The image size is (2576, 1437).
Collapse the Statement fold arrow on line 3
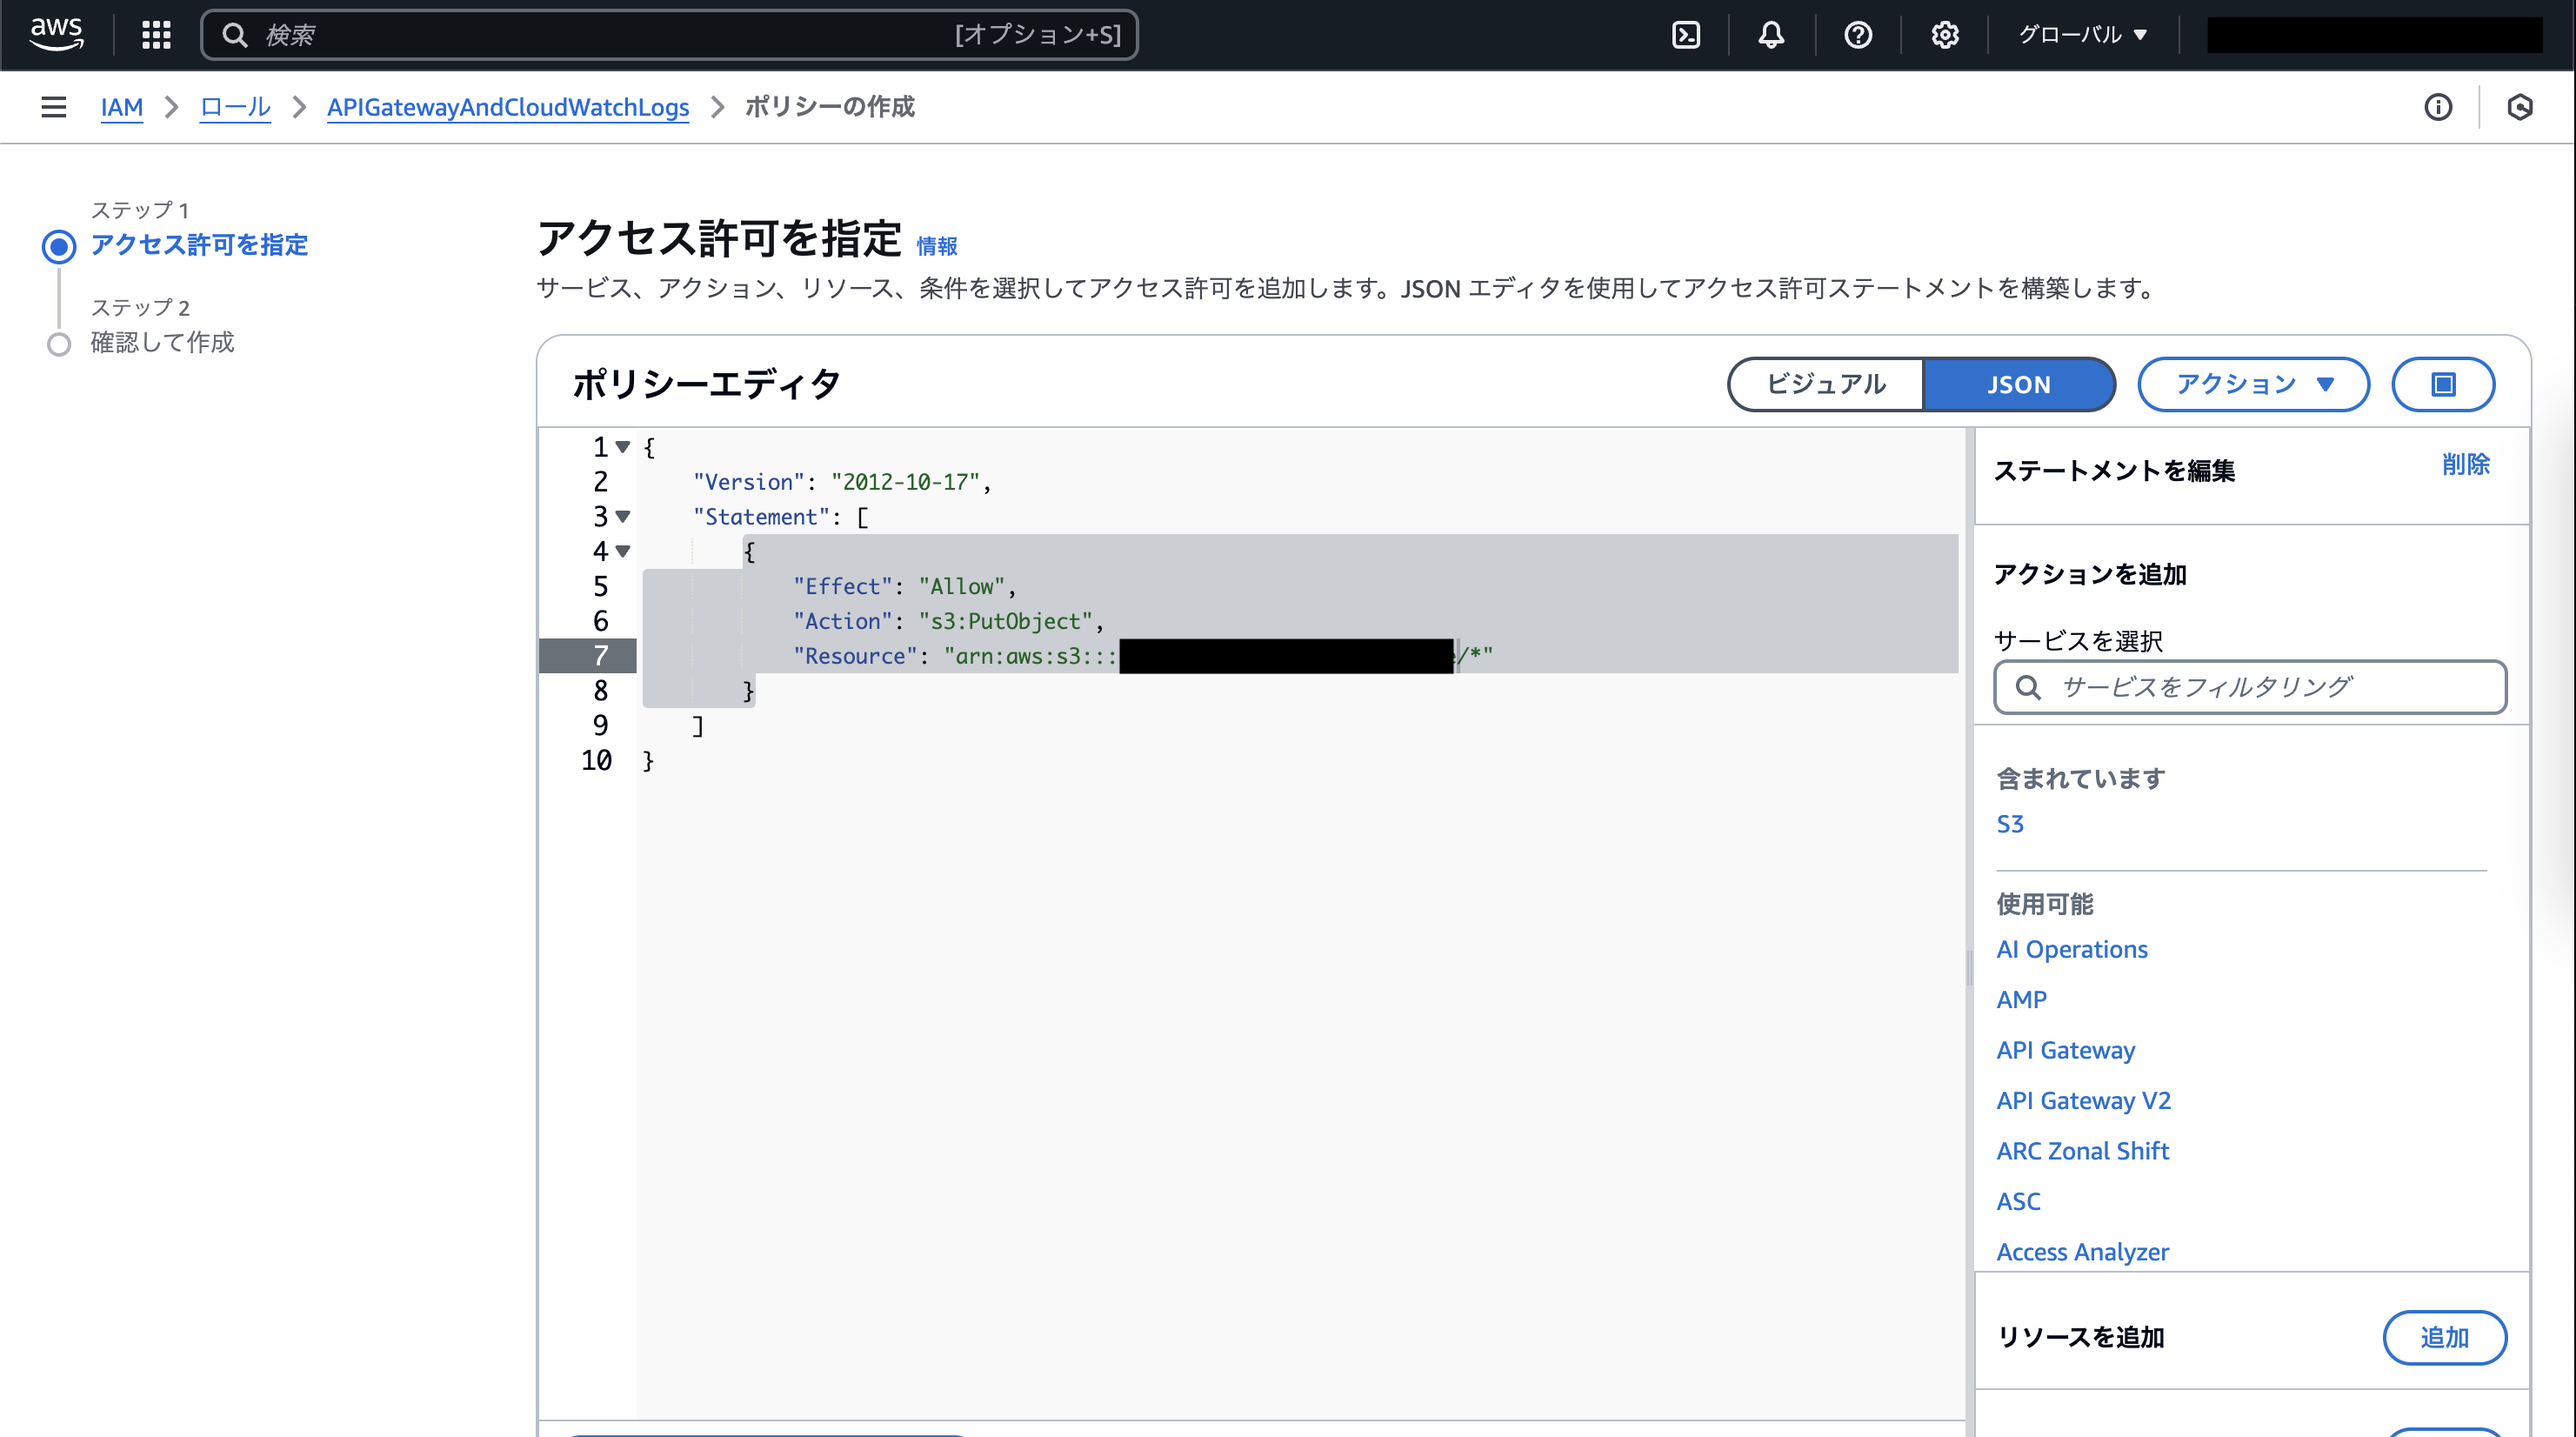pos(623,517)
